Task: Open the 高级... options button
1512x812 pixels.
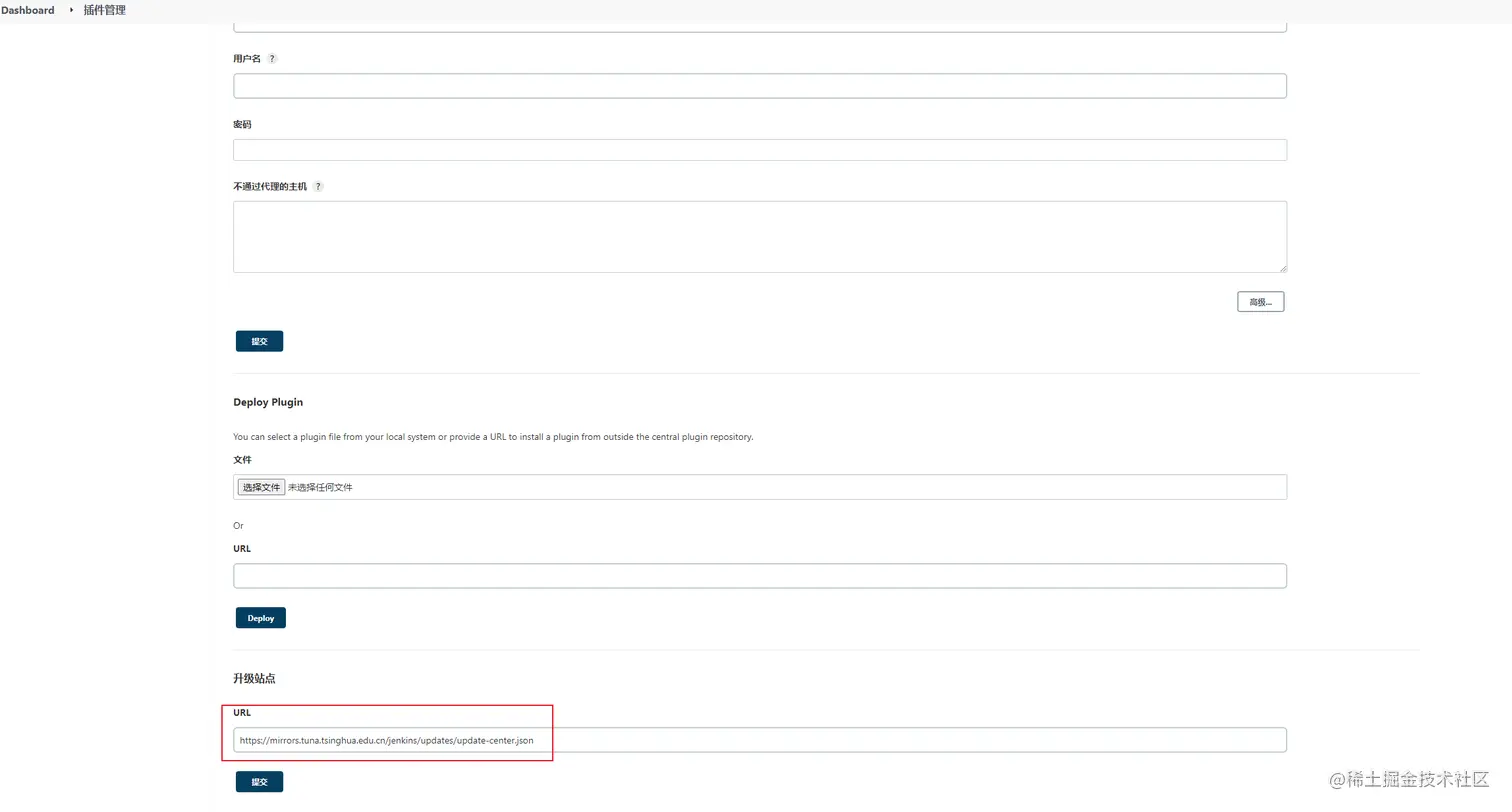Action: pyautogui.click(x=1260, y=302)
